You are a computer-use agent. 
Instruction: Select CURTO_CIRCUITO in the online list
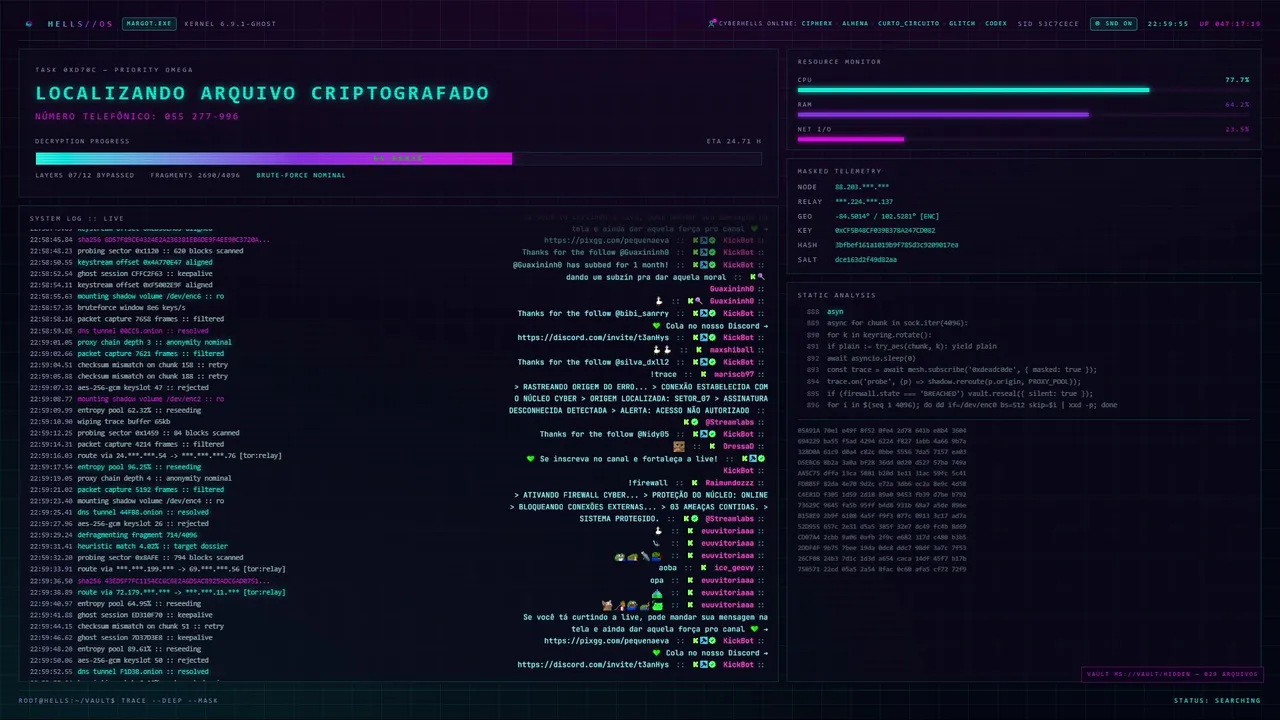tap(909, 23)
